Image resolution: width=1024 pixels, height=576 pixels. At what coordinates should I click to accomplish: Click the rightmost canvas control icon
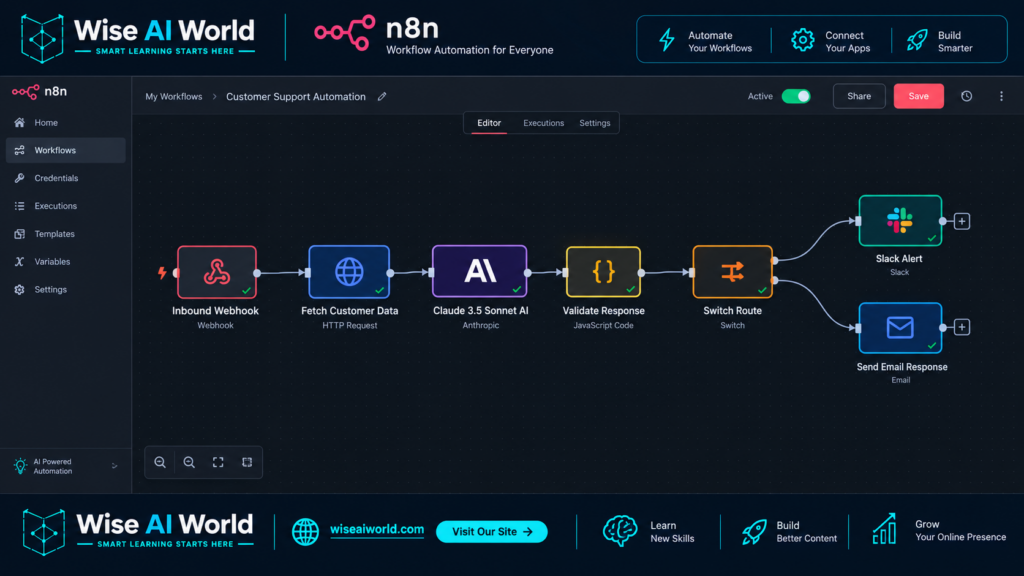point(247,462)
